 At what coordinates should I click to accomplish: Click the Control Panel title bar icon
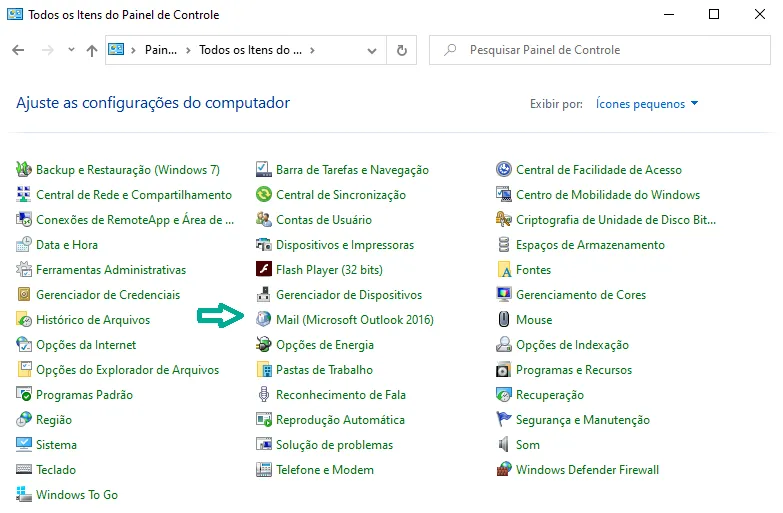[14, 14]
